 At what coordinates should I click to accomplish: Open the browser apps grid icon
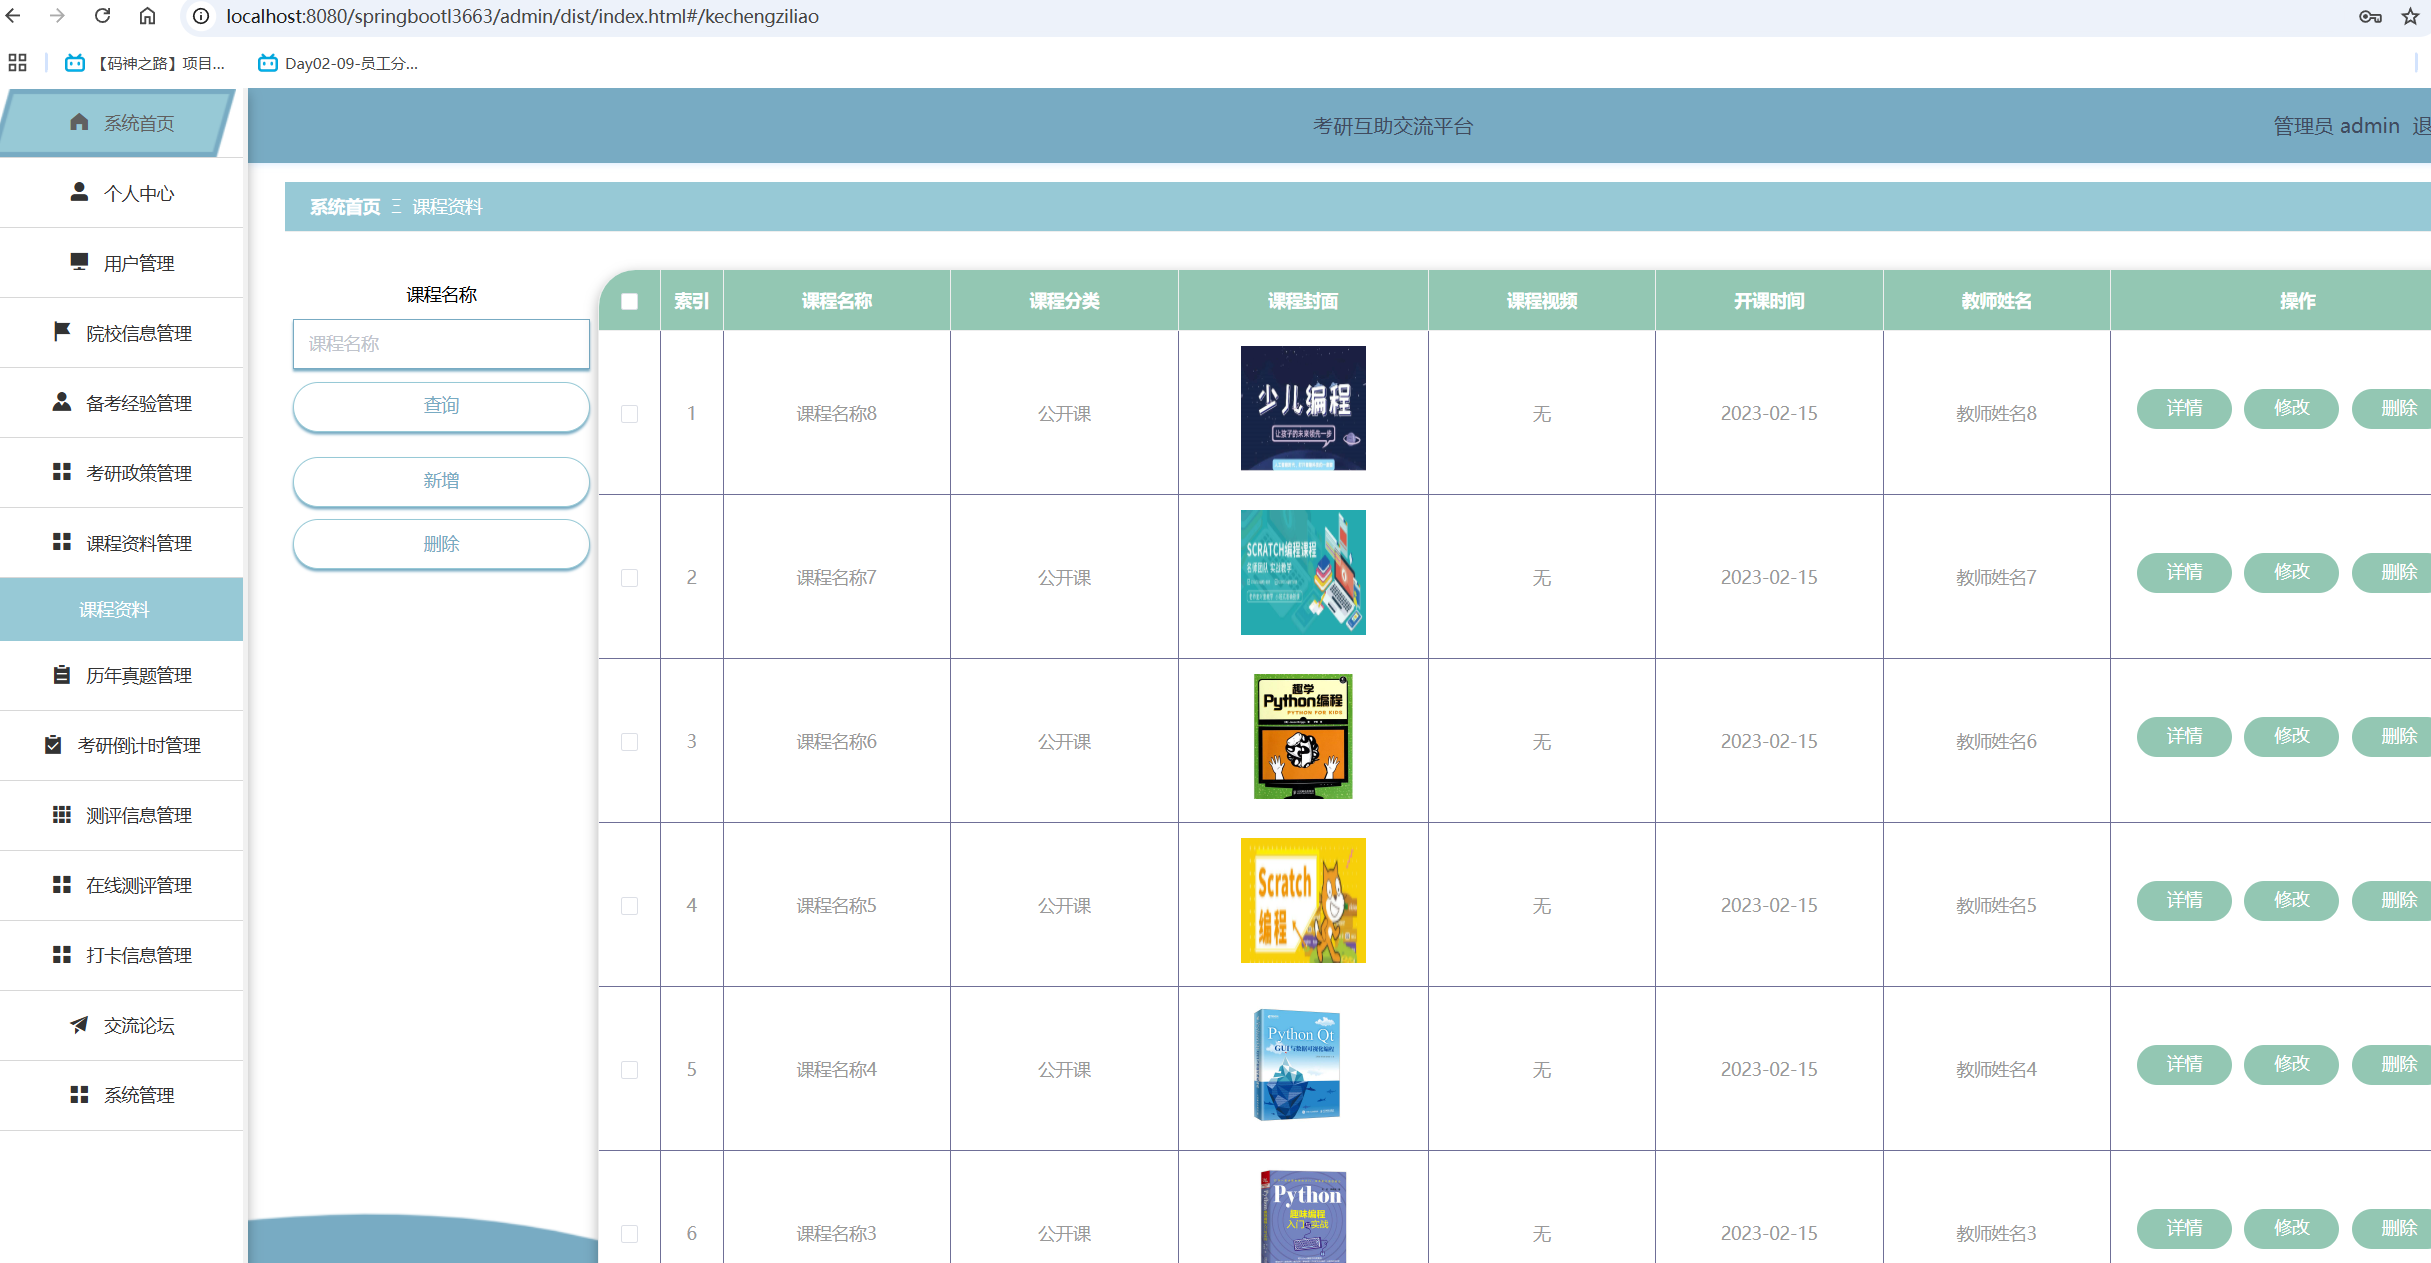(17, 63)
